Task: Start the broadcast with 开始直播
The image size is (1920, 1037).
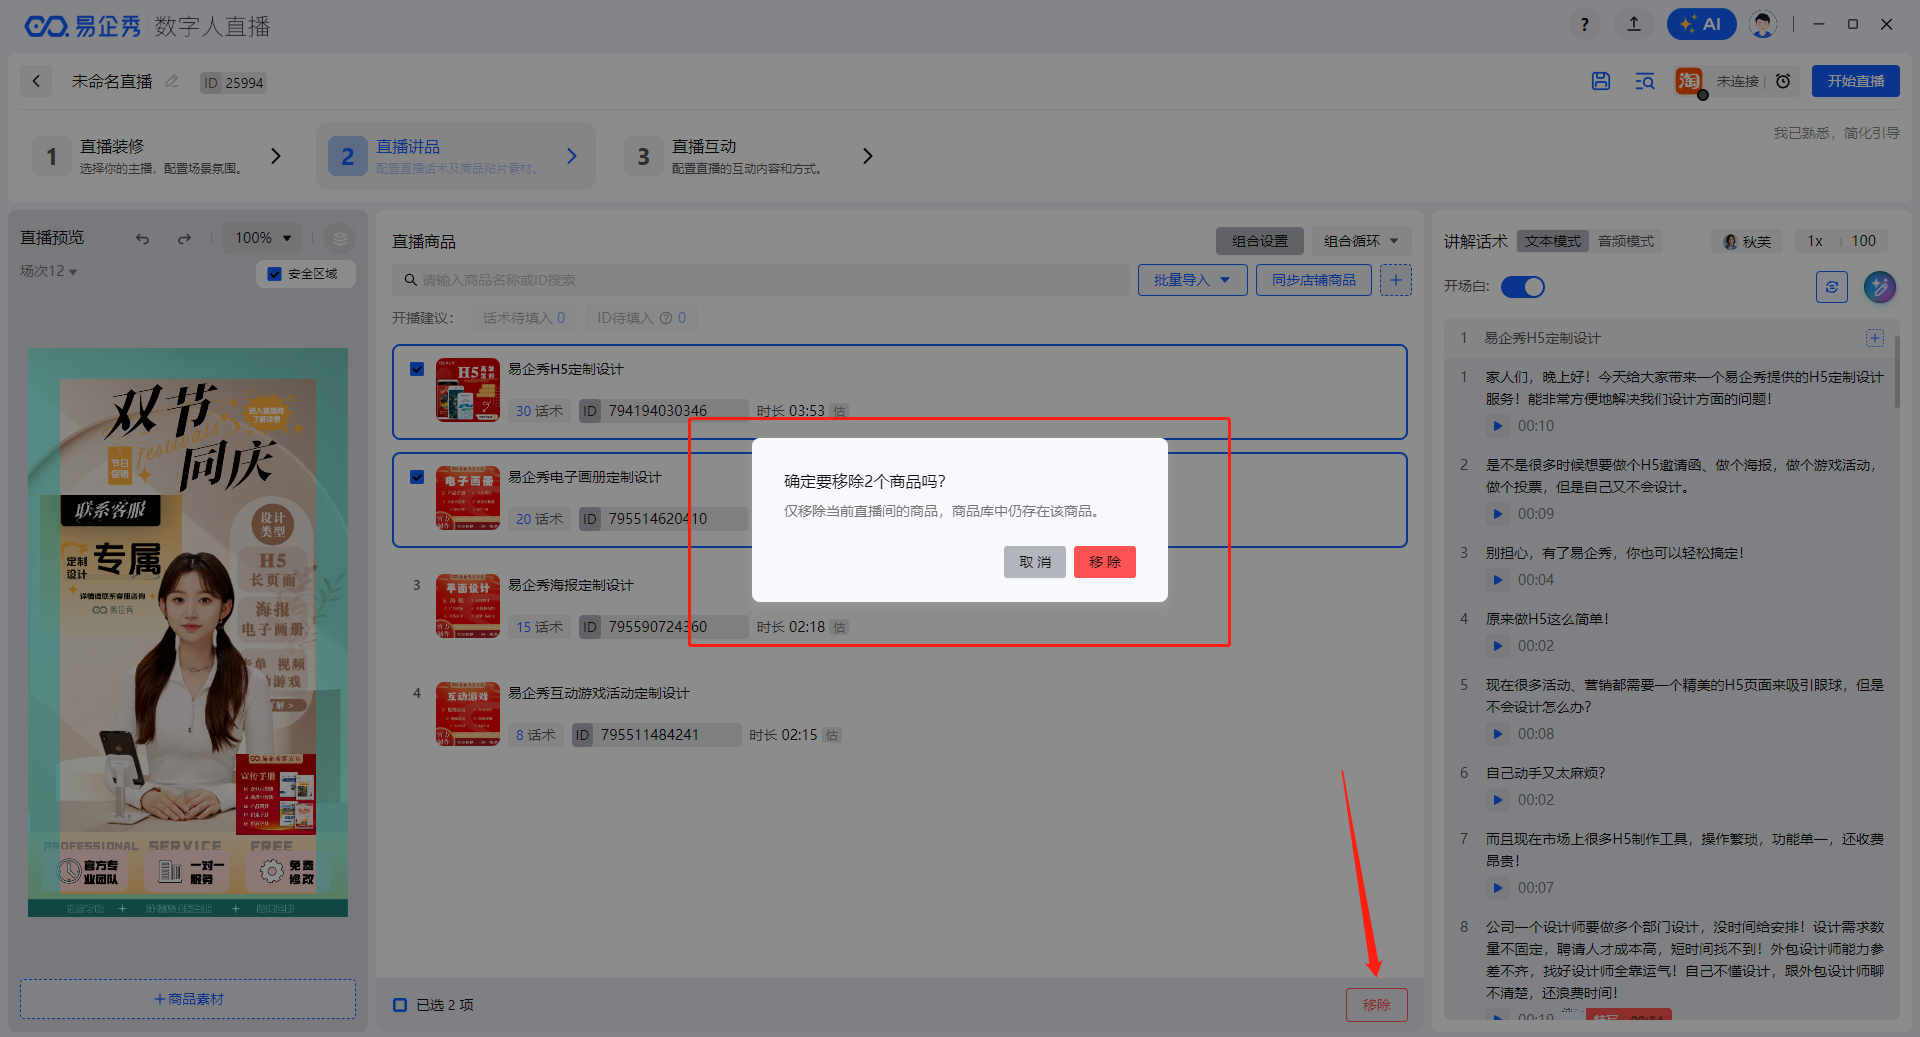Action: (x=1855, y=81)
